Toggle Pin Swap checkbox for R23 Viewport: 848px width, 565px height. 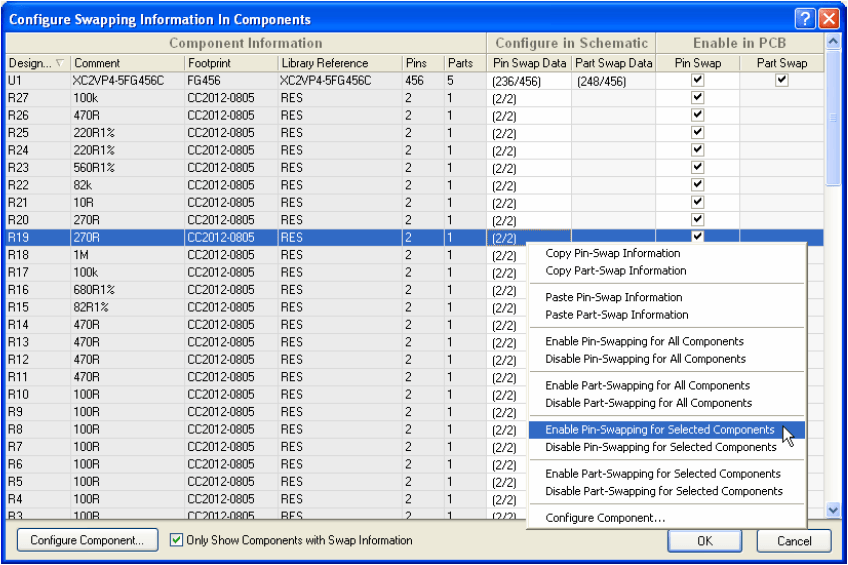(697, 167)
